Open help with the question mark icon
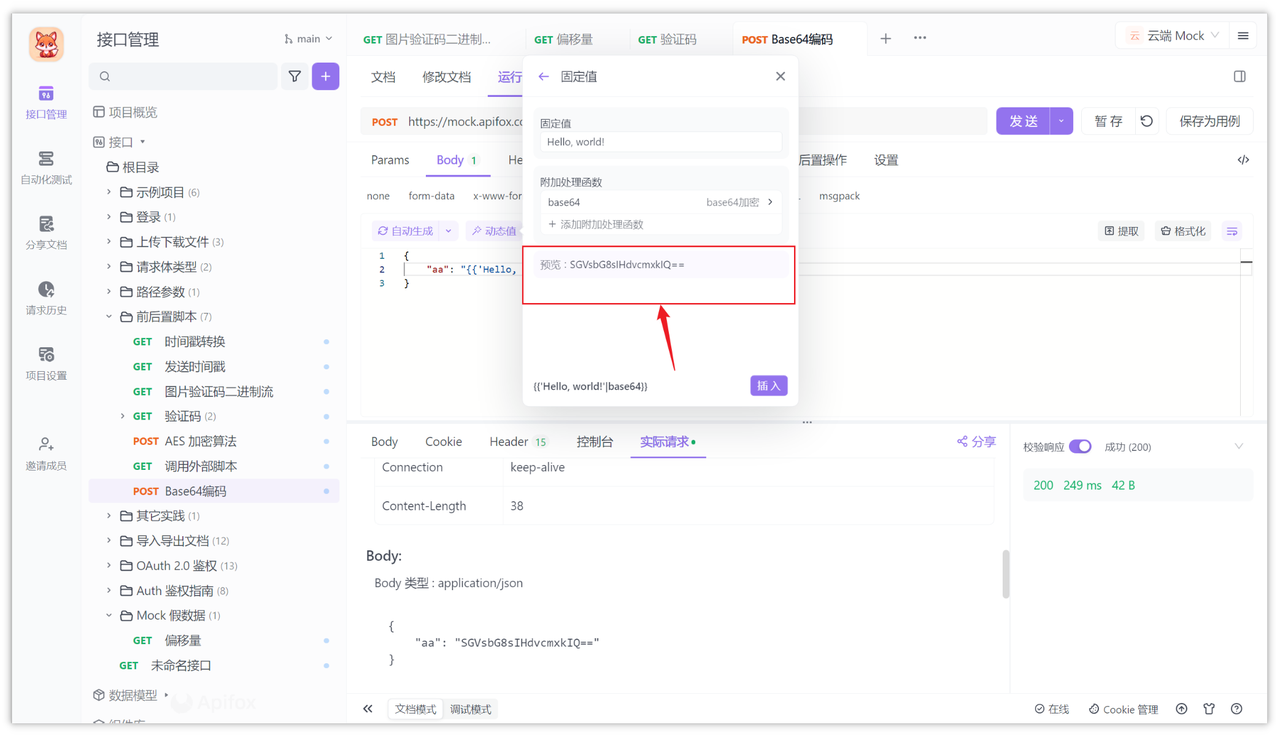Screen dimensions: 1280x738 click(x=1237, y=709)
